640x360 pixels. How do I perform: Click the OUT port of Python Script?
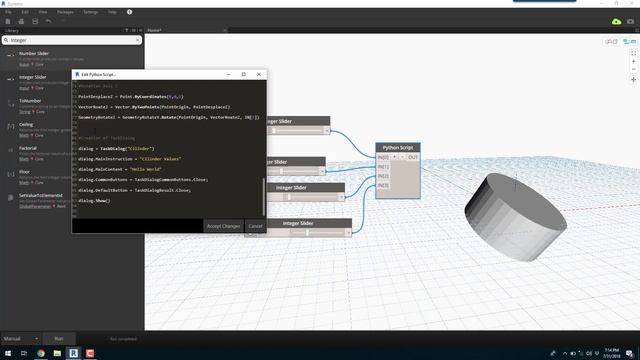(x=413, y=157)
